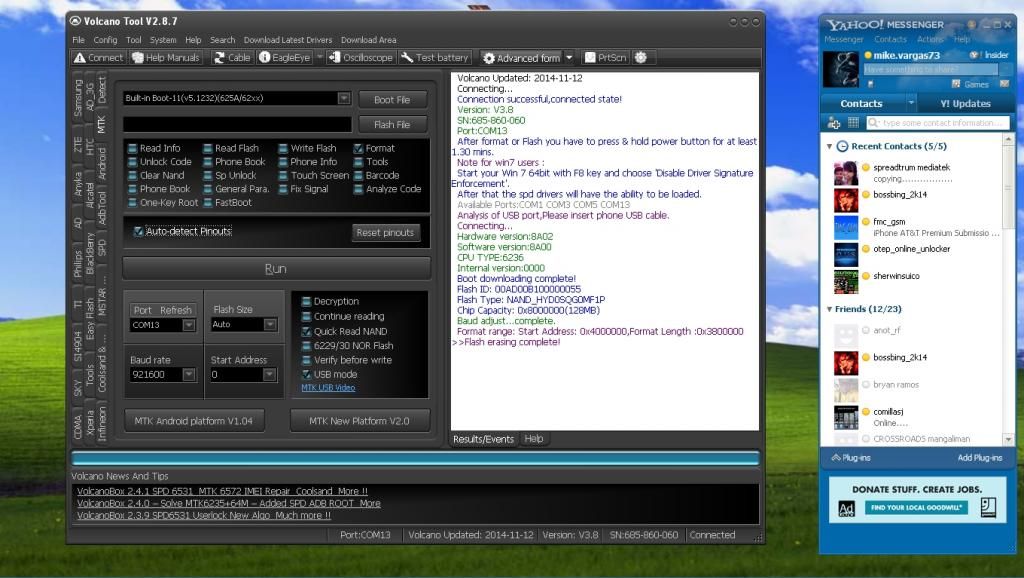1024x578 pixels.
Task: Expand the Advanced form dropdown arrow
Action: point(569,57)
